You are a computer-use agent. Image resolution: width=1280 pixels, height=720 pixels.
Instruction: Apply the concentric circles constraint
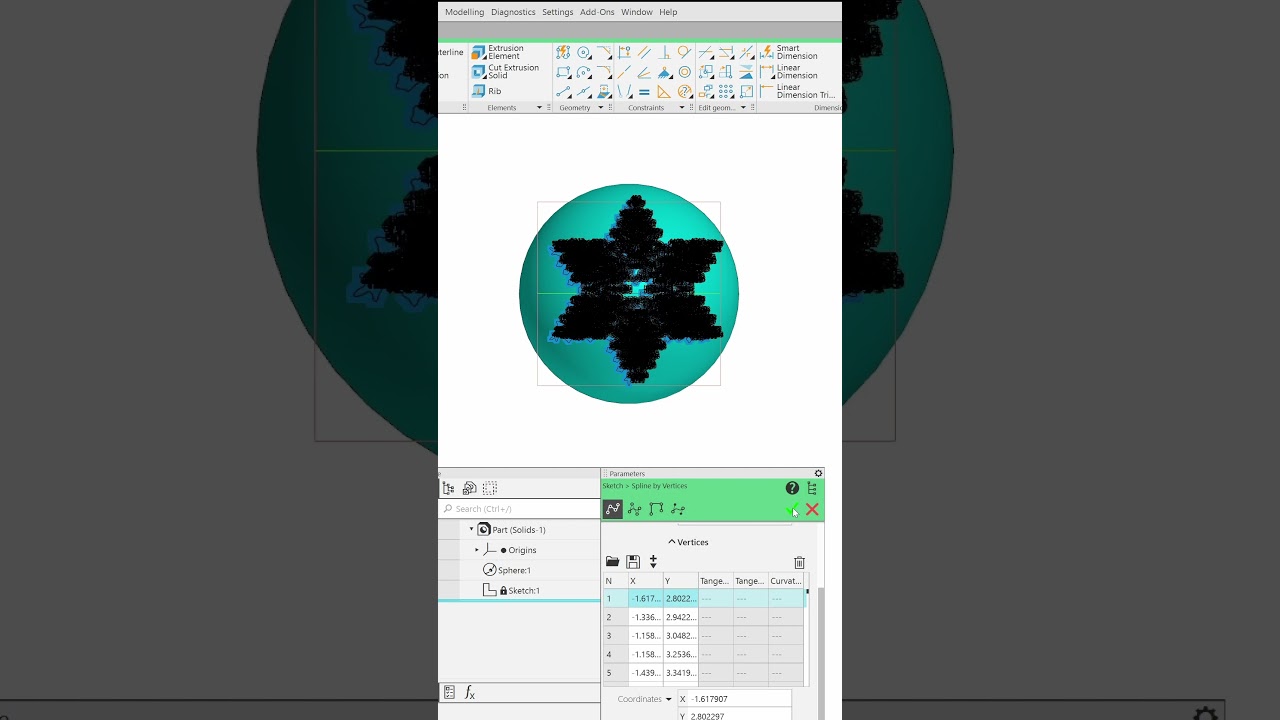(x=684, y=72)
